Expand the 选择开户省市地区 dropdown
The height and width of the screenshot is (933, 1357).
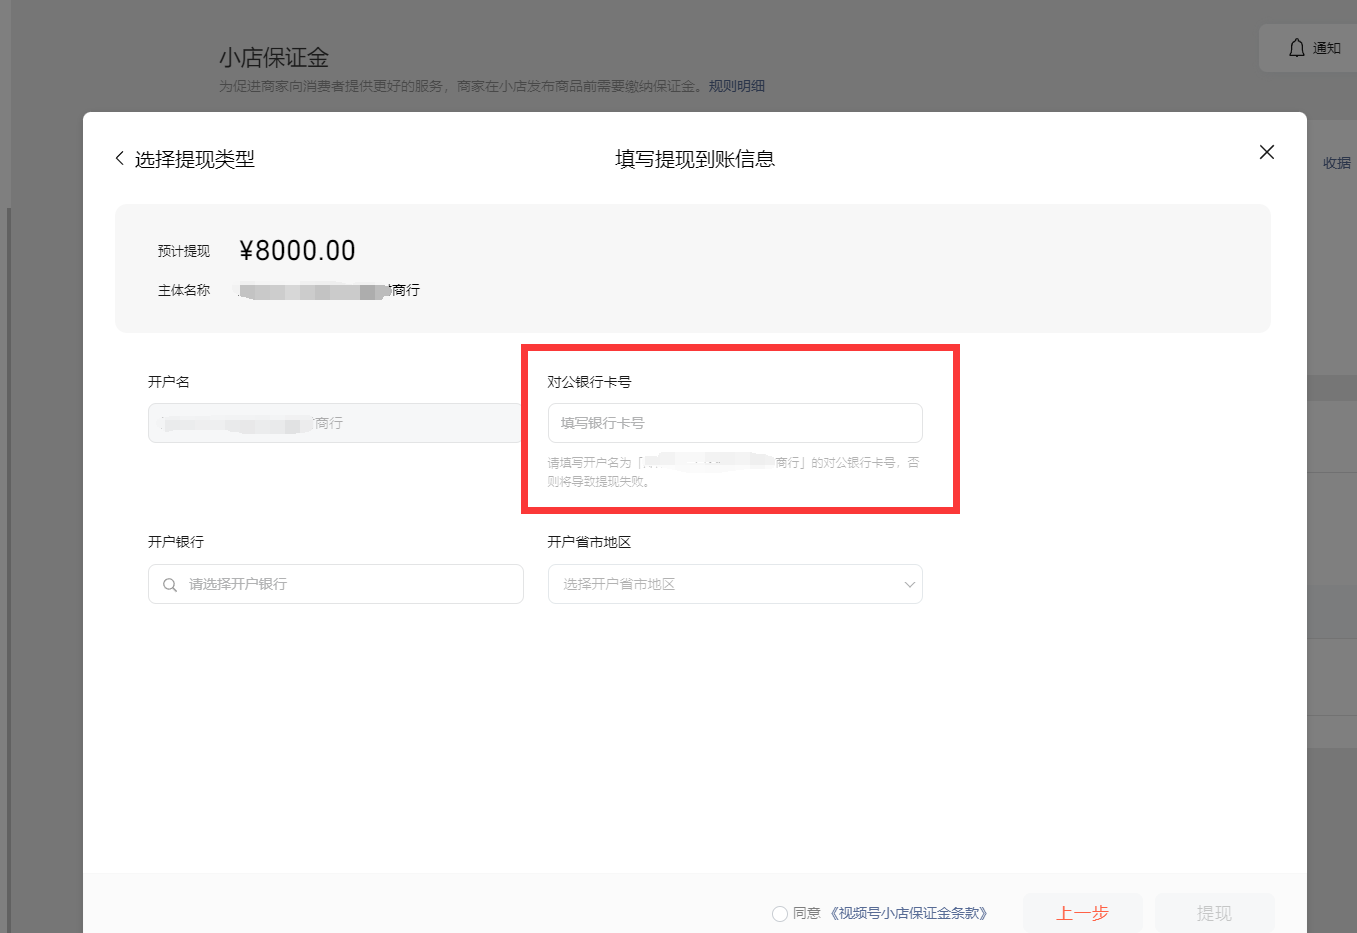click(x=735, y=584)
